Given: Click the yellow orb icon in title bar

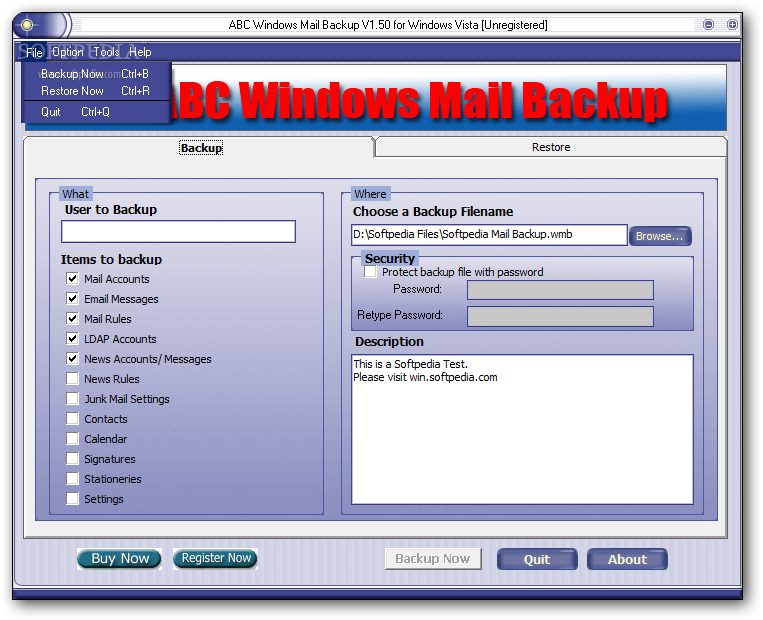Looking at the screenshot, I should (27, 25).
